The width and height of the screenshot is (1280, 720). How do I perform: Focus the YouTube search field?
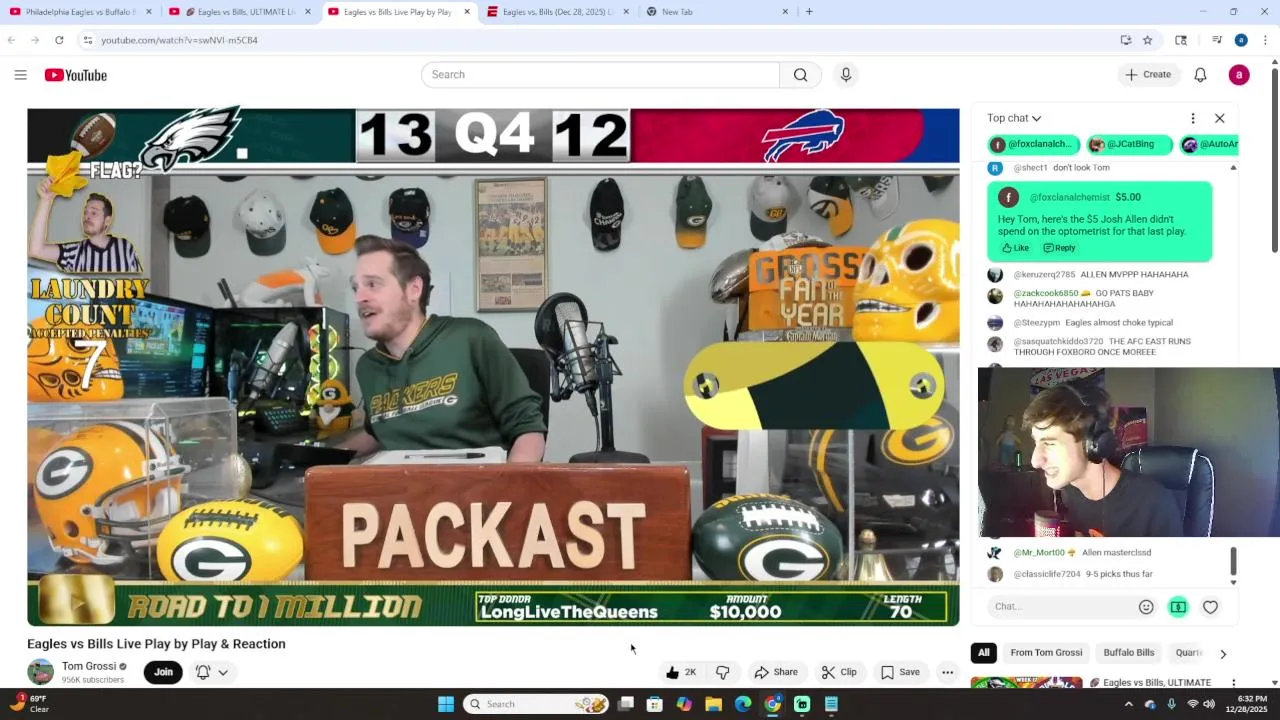[600, 75]
